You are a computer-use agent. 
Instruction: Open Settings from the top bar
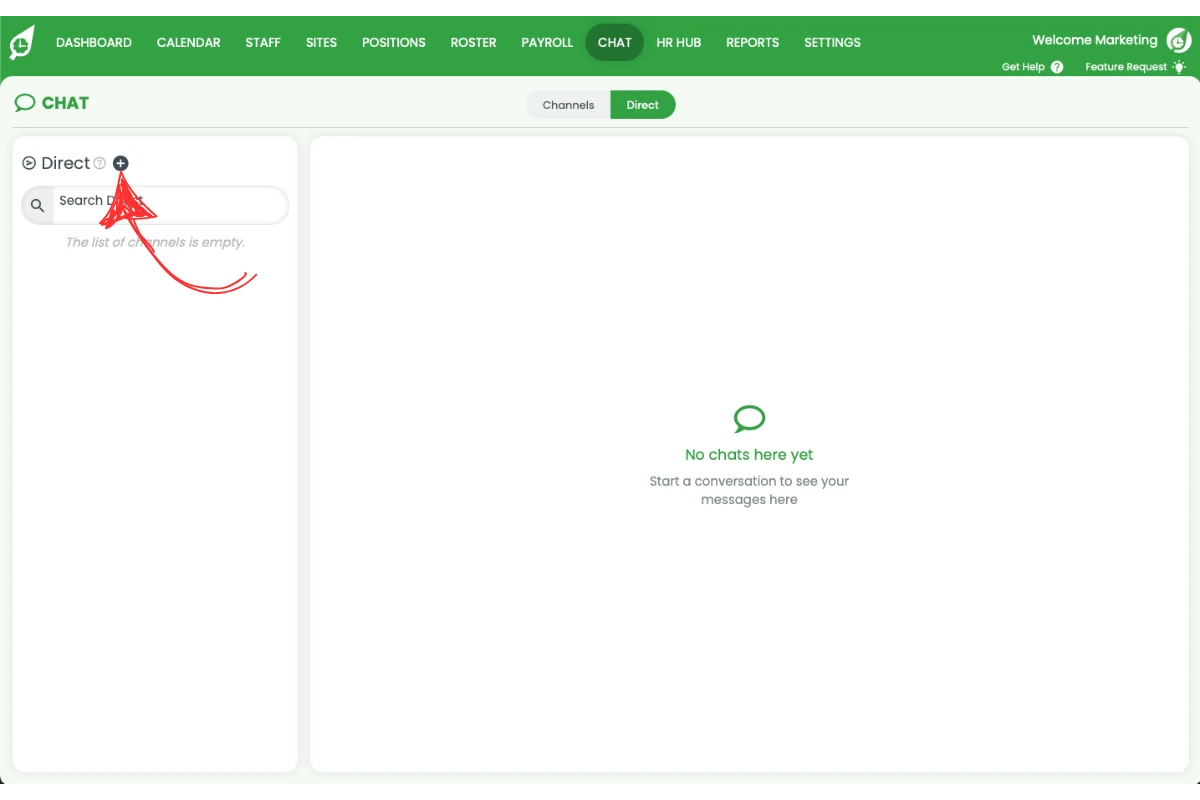[832, 43]
